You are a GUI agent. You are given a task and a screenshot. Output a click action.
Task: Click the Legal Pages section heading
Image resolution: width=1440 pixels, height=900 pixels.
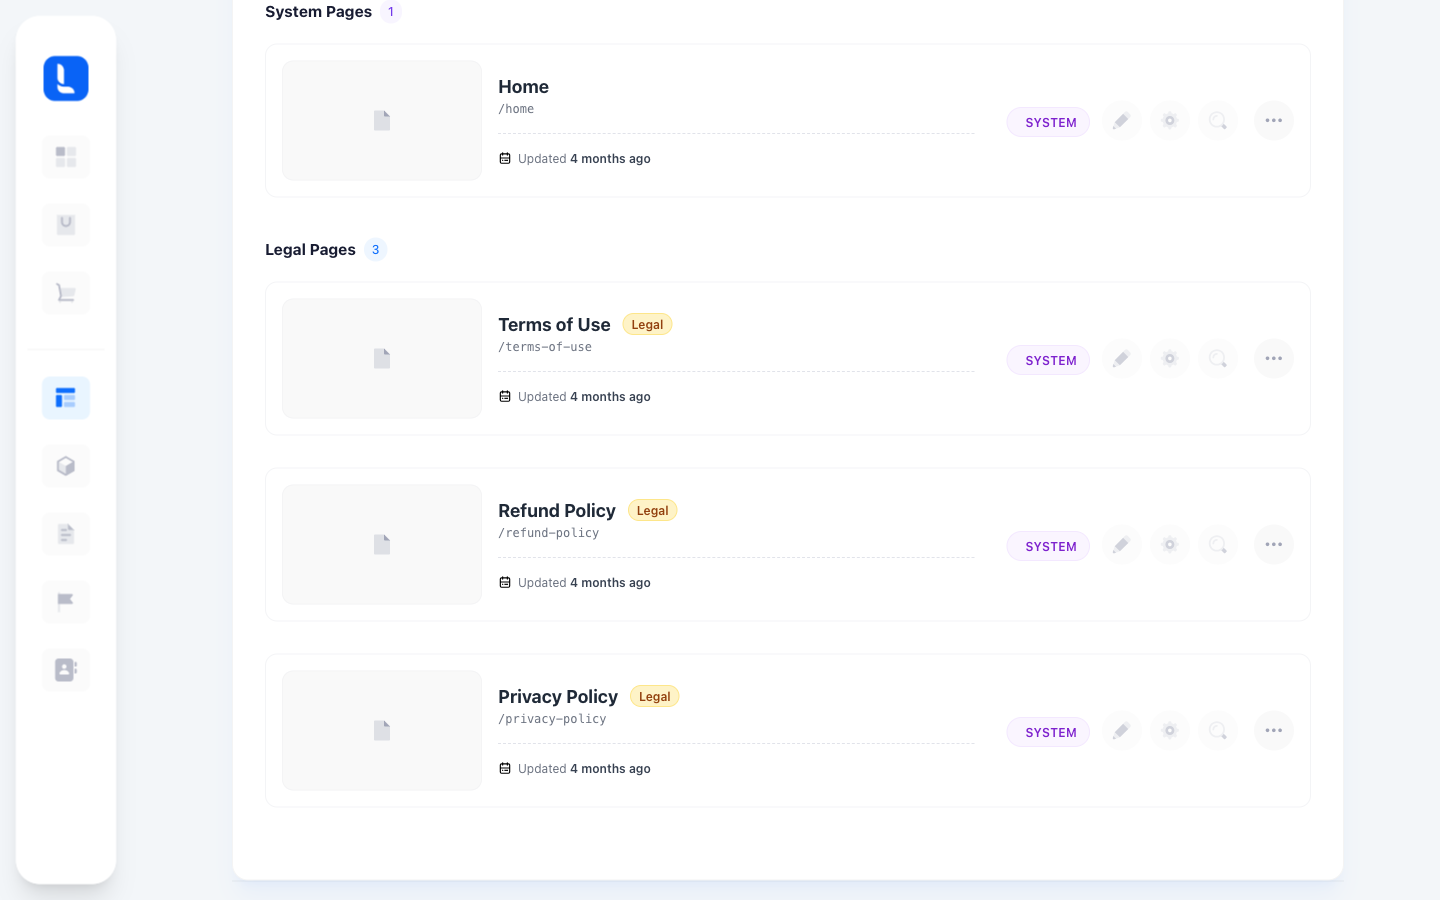click(x=310, y=250)
